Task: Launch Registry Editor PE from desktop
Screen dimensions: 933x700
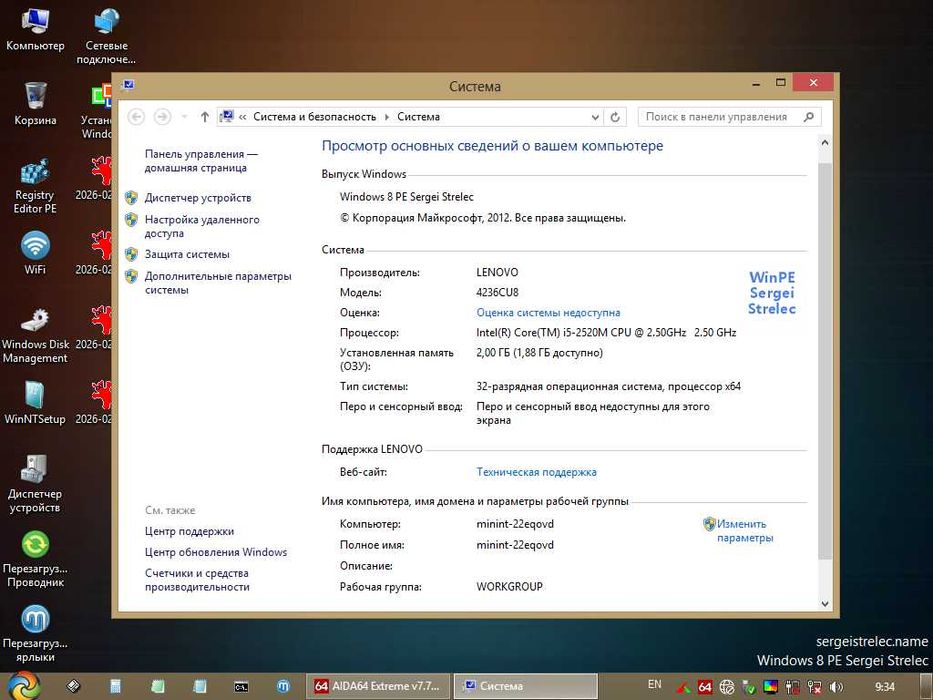Action: click(x=35, y=185)
